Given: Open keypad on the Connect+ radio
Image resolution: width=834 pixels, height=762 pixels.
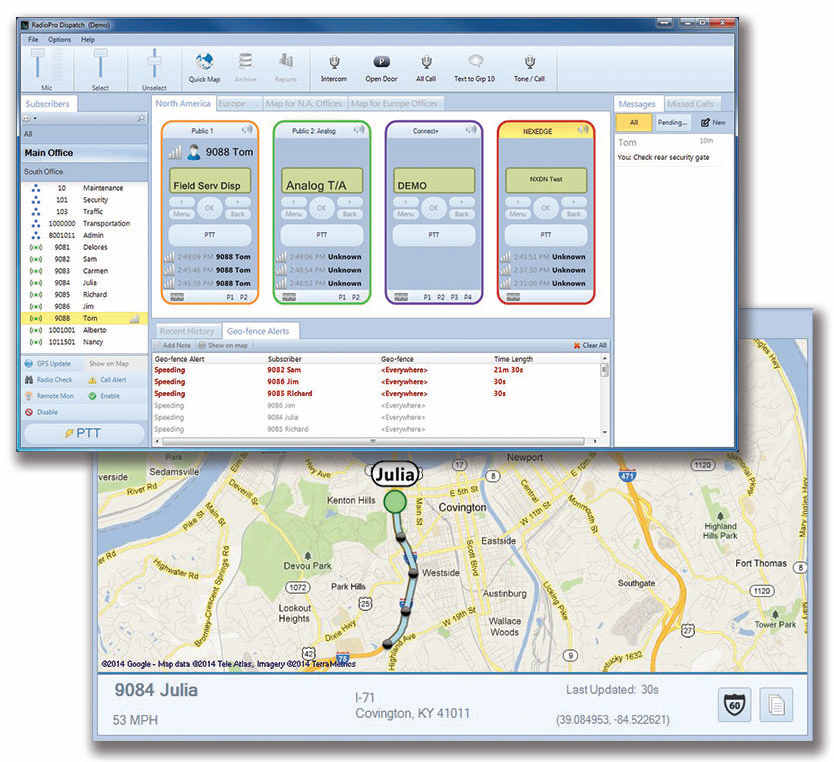Looking at the screenshot, I should click(x=402, y=297).
